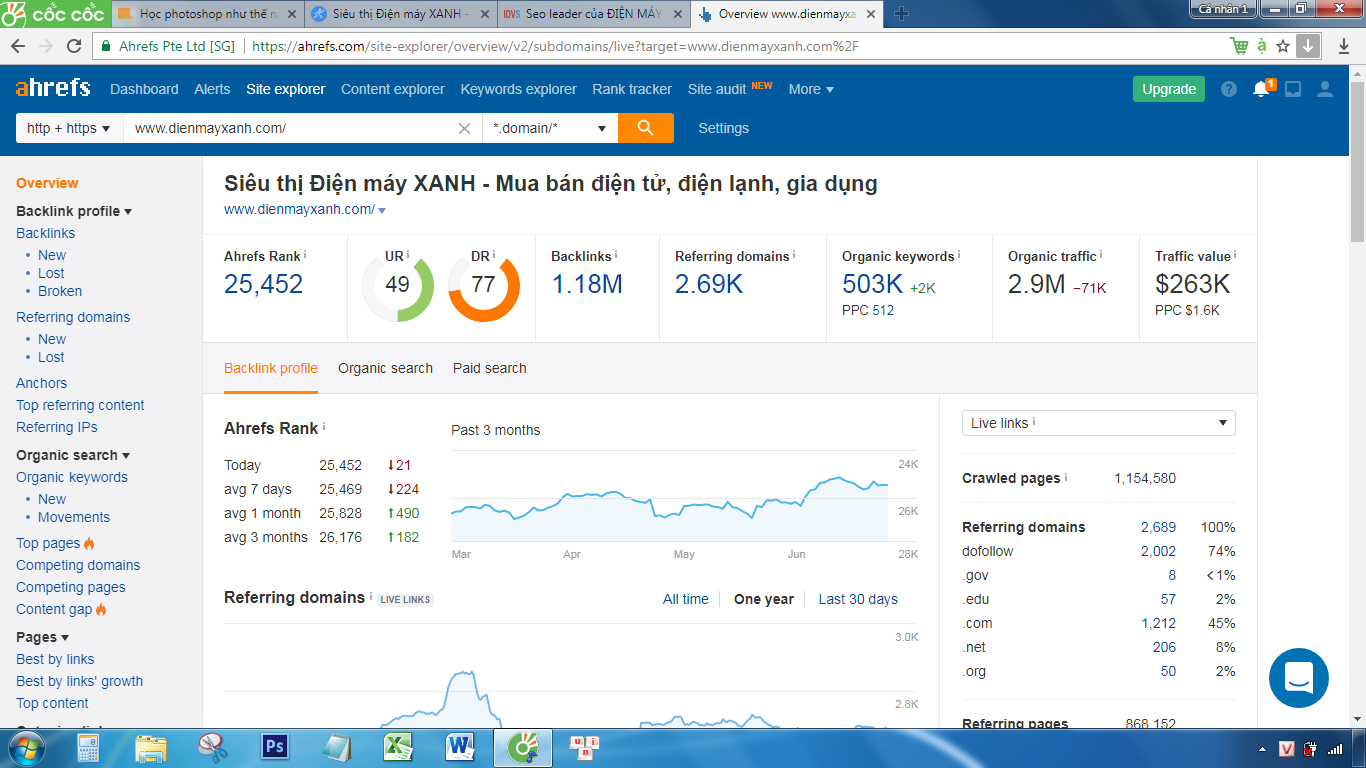Open the Intercom chat bubble
Viewport: 1366px width, 768px height.
tap(1298, 678)
